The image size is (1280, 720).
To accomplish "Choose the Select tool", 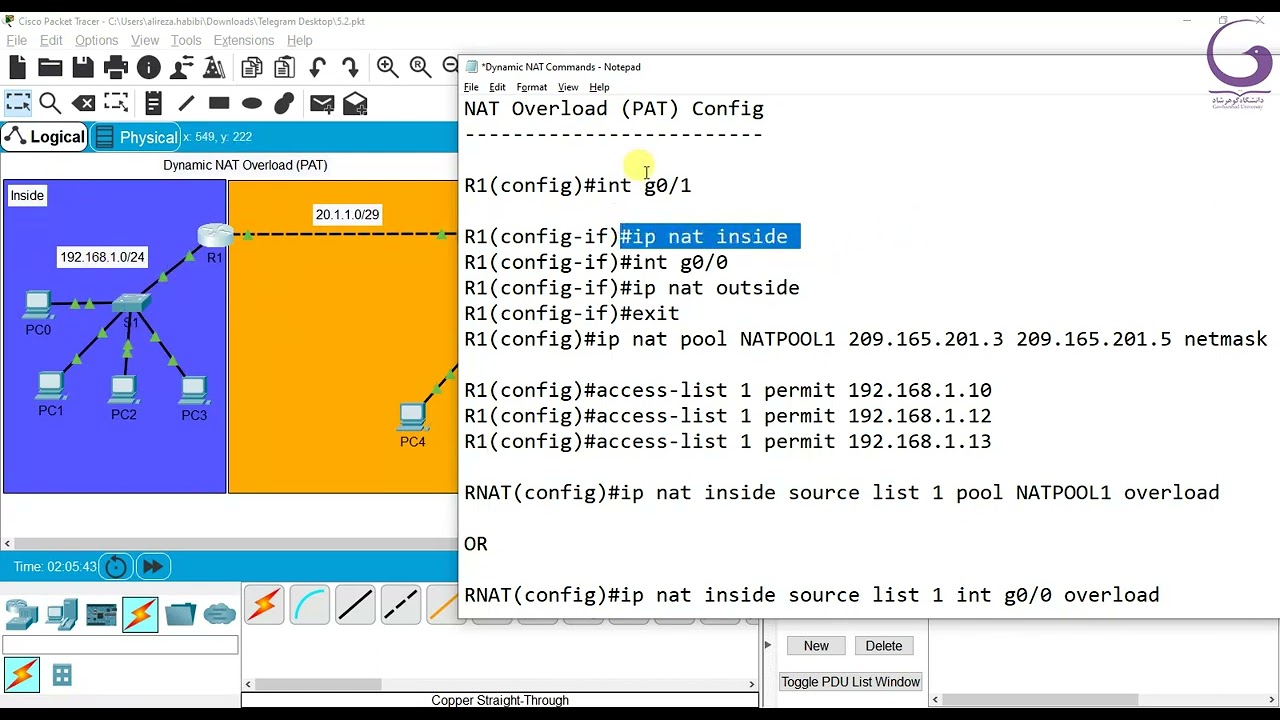I will click(17, 103).
